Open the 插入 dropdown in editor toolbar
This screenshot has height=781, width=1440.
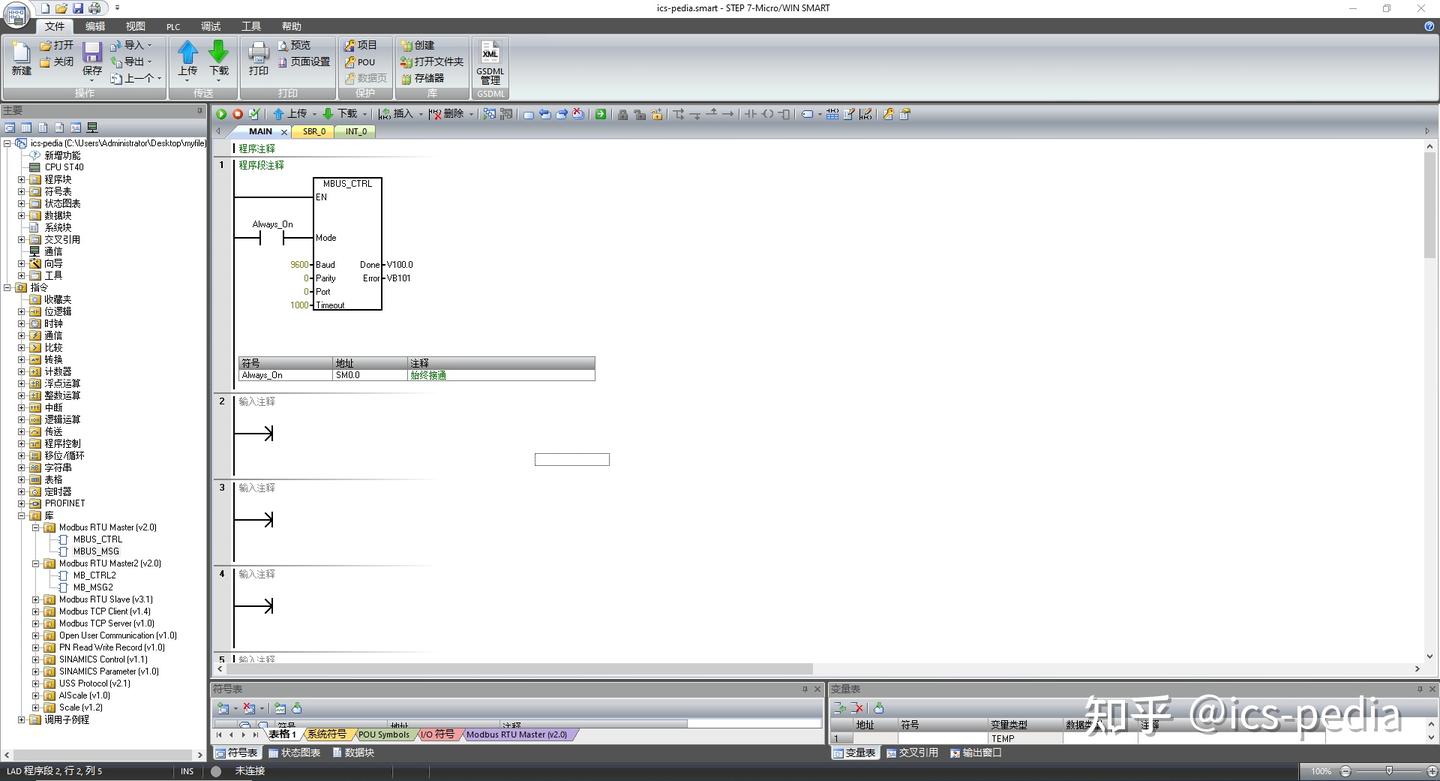421,114
